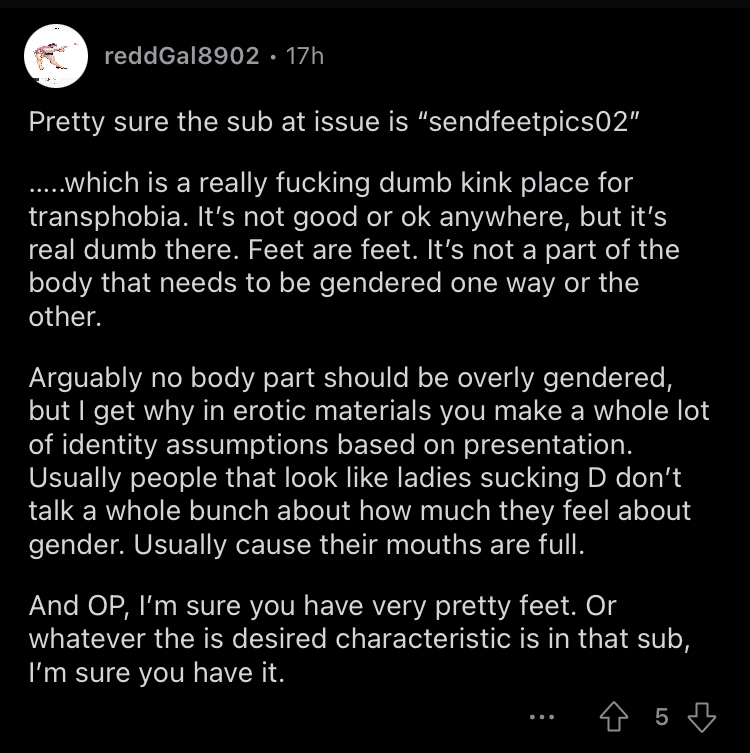Click the line "whatever the is desired characteristic"
This screenshot has width=750, height=753.
point(359,639)
